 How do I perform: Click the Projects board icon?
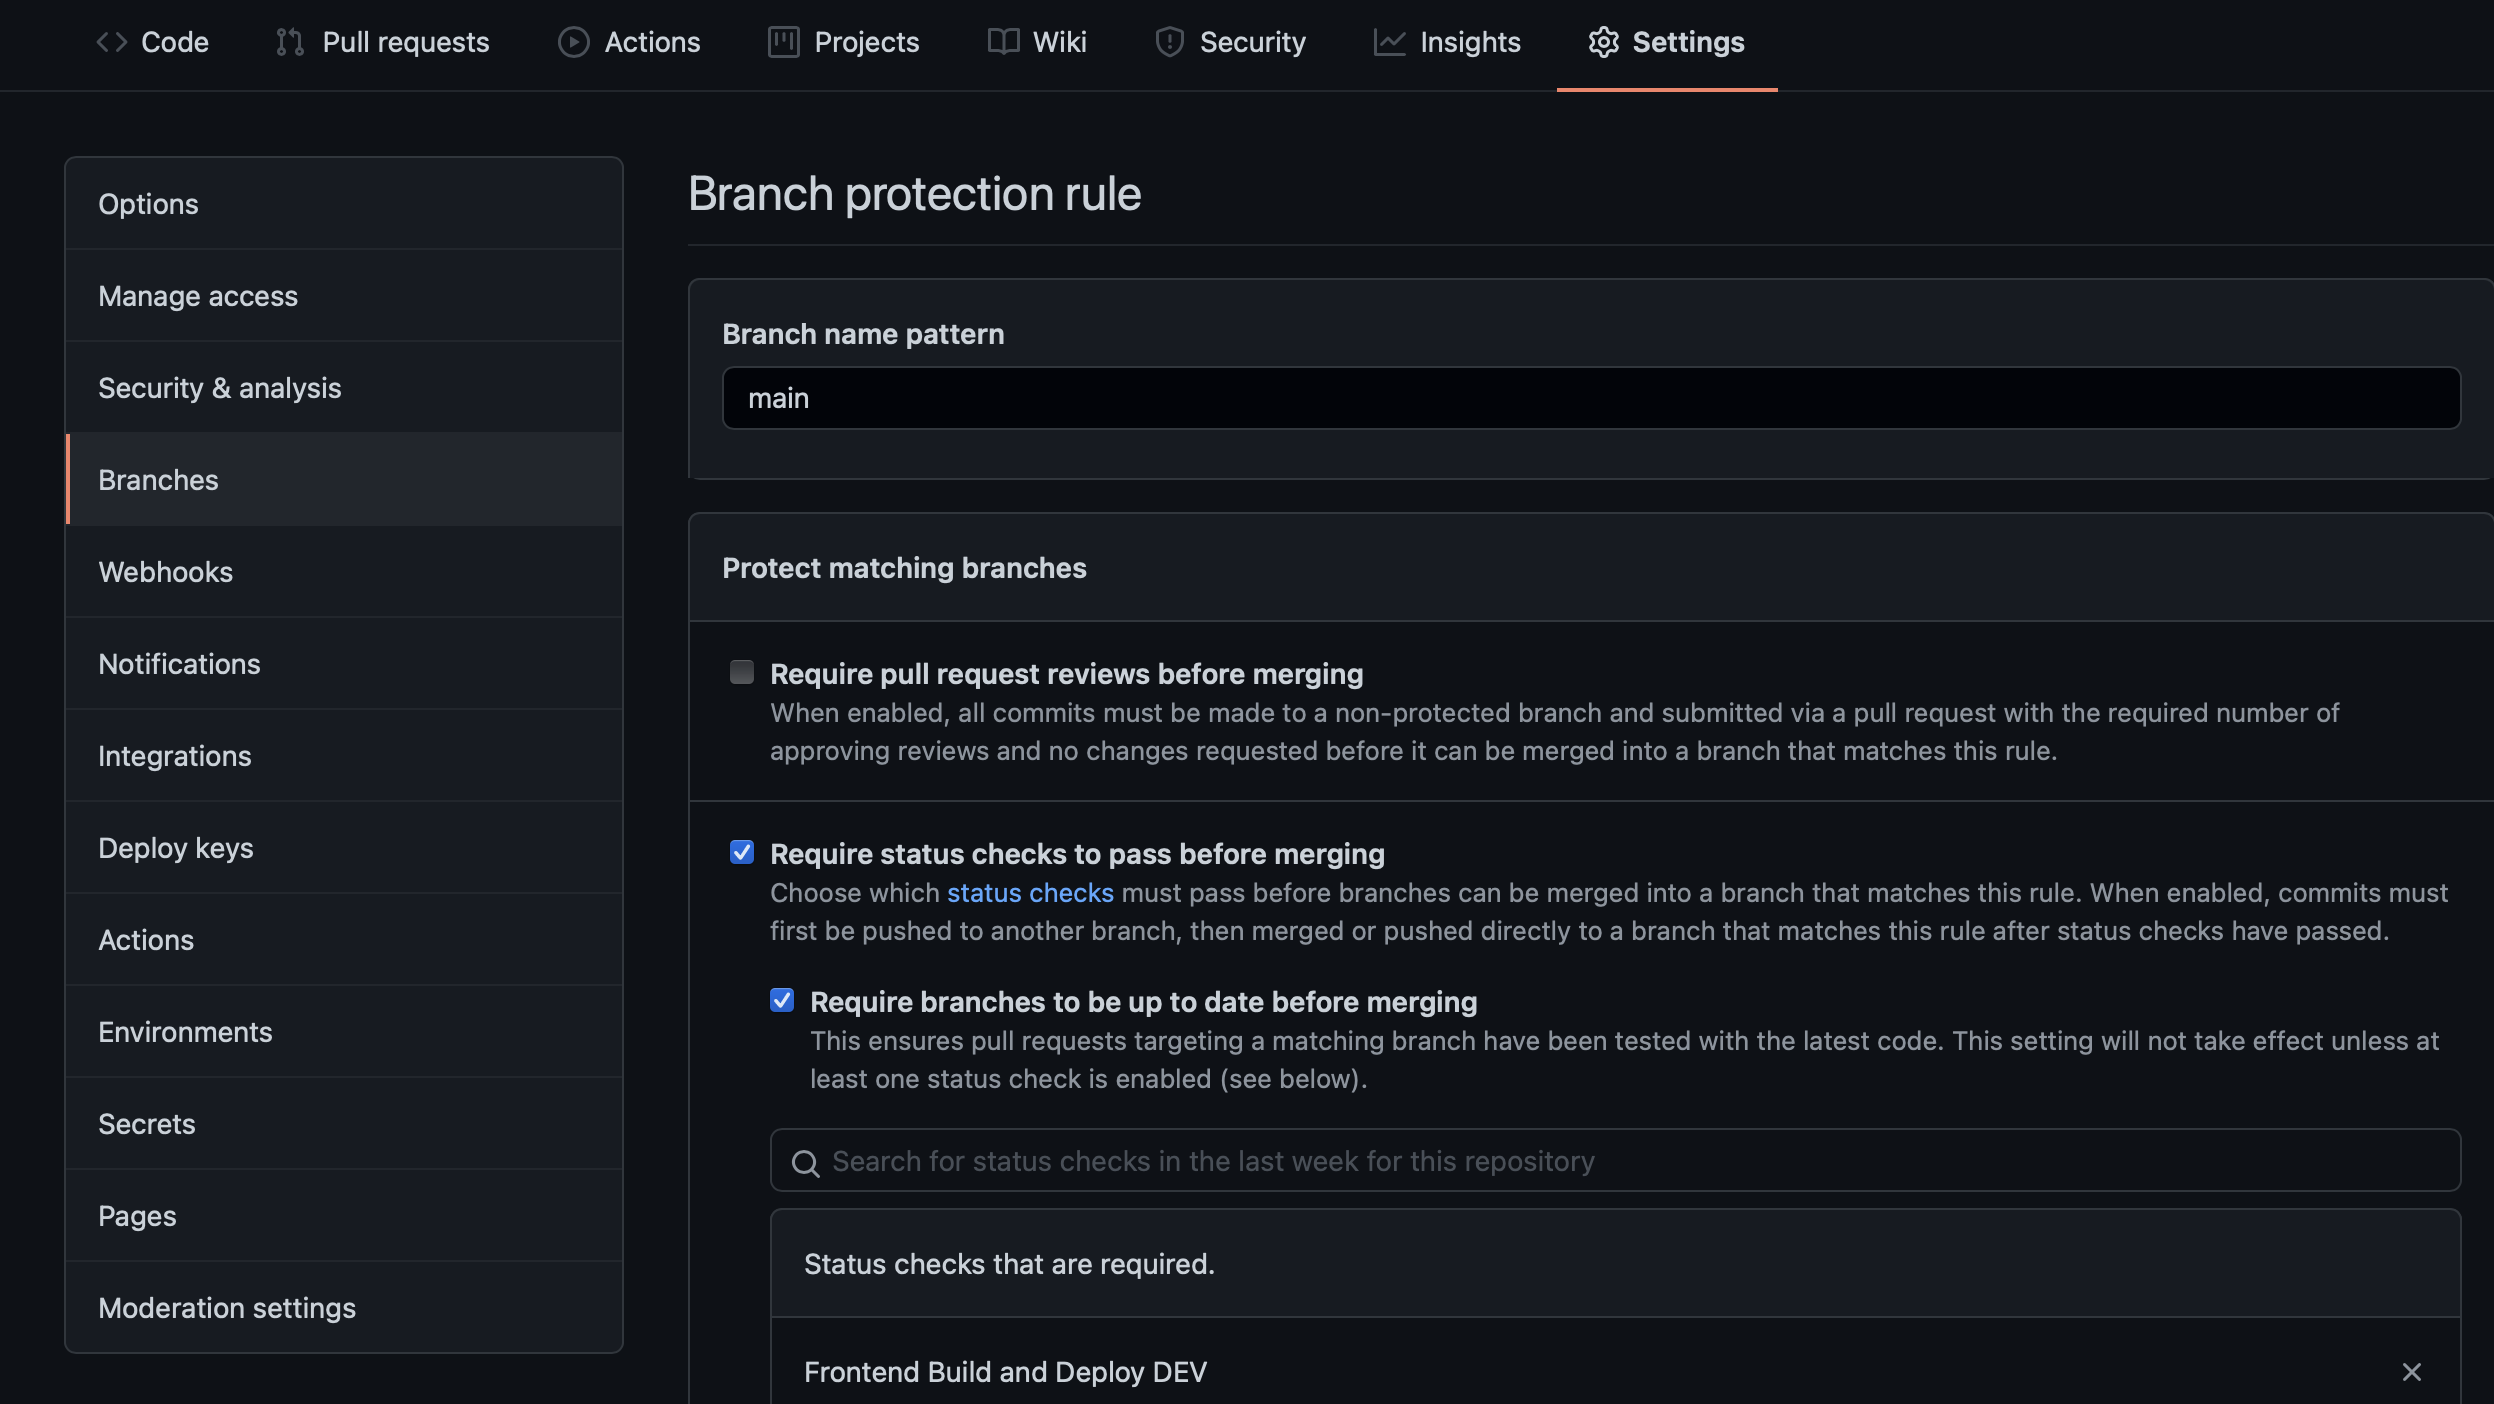pos(783,42)
